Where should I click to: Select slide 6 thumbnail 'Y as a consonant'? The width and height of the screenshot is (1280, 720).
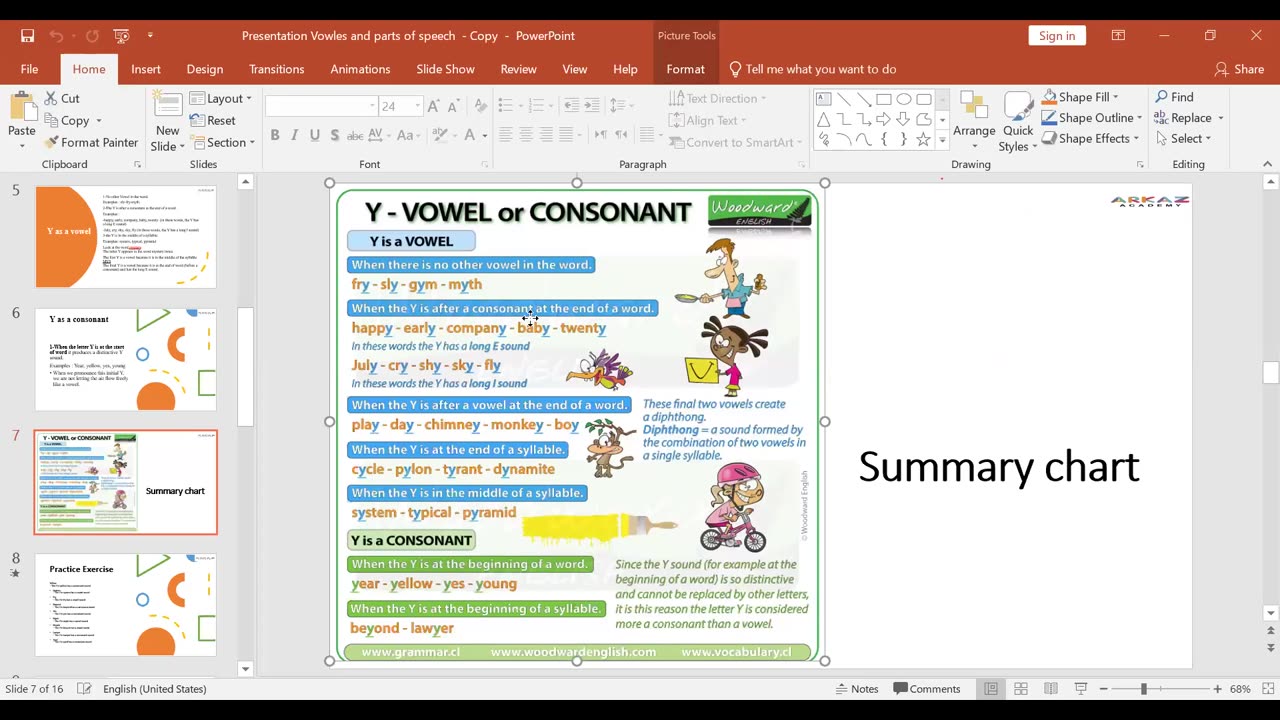click(x=126, y=360)
